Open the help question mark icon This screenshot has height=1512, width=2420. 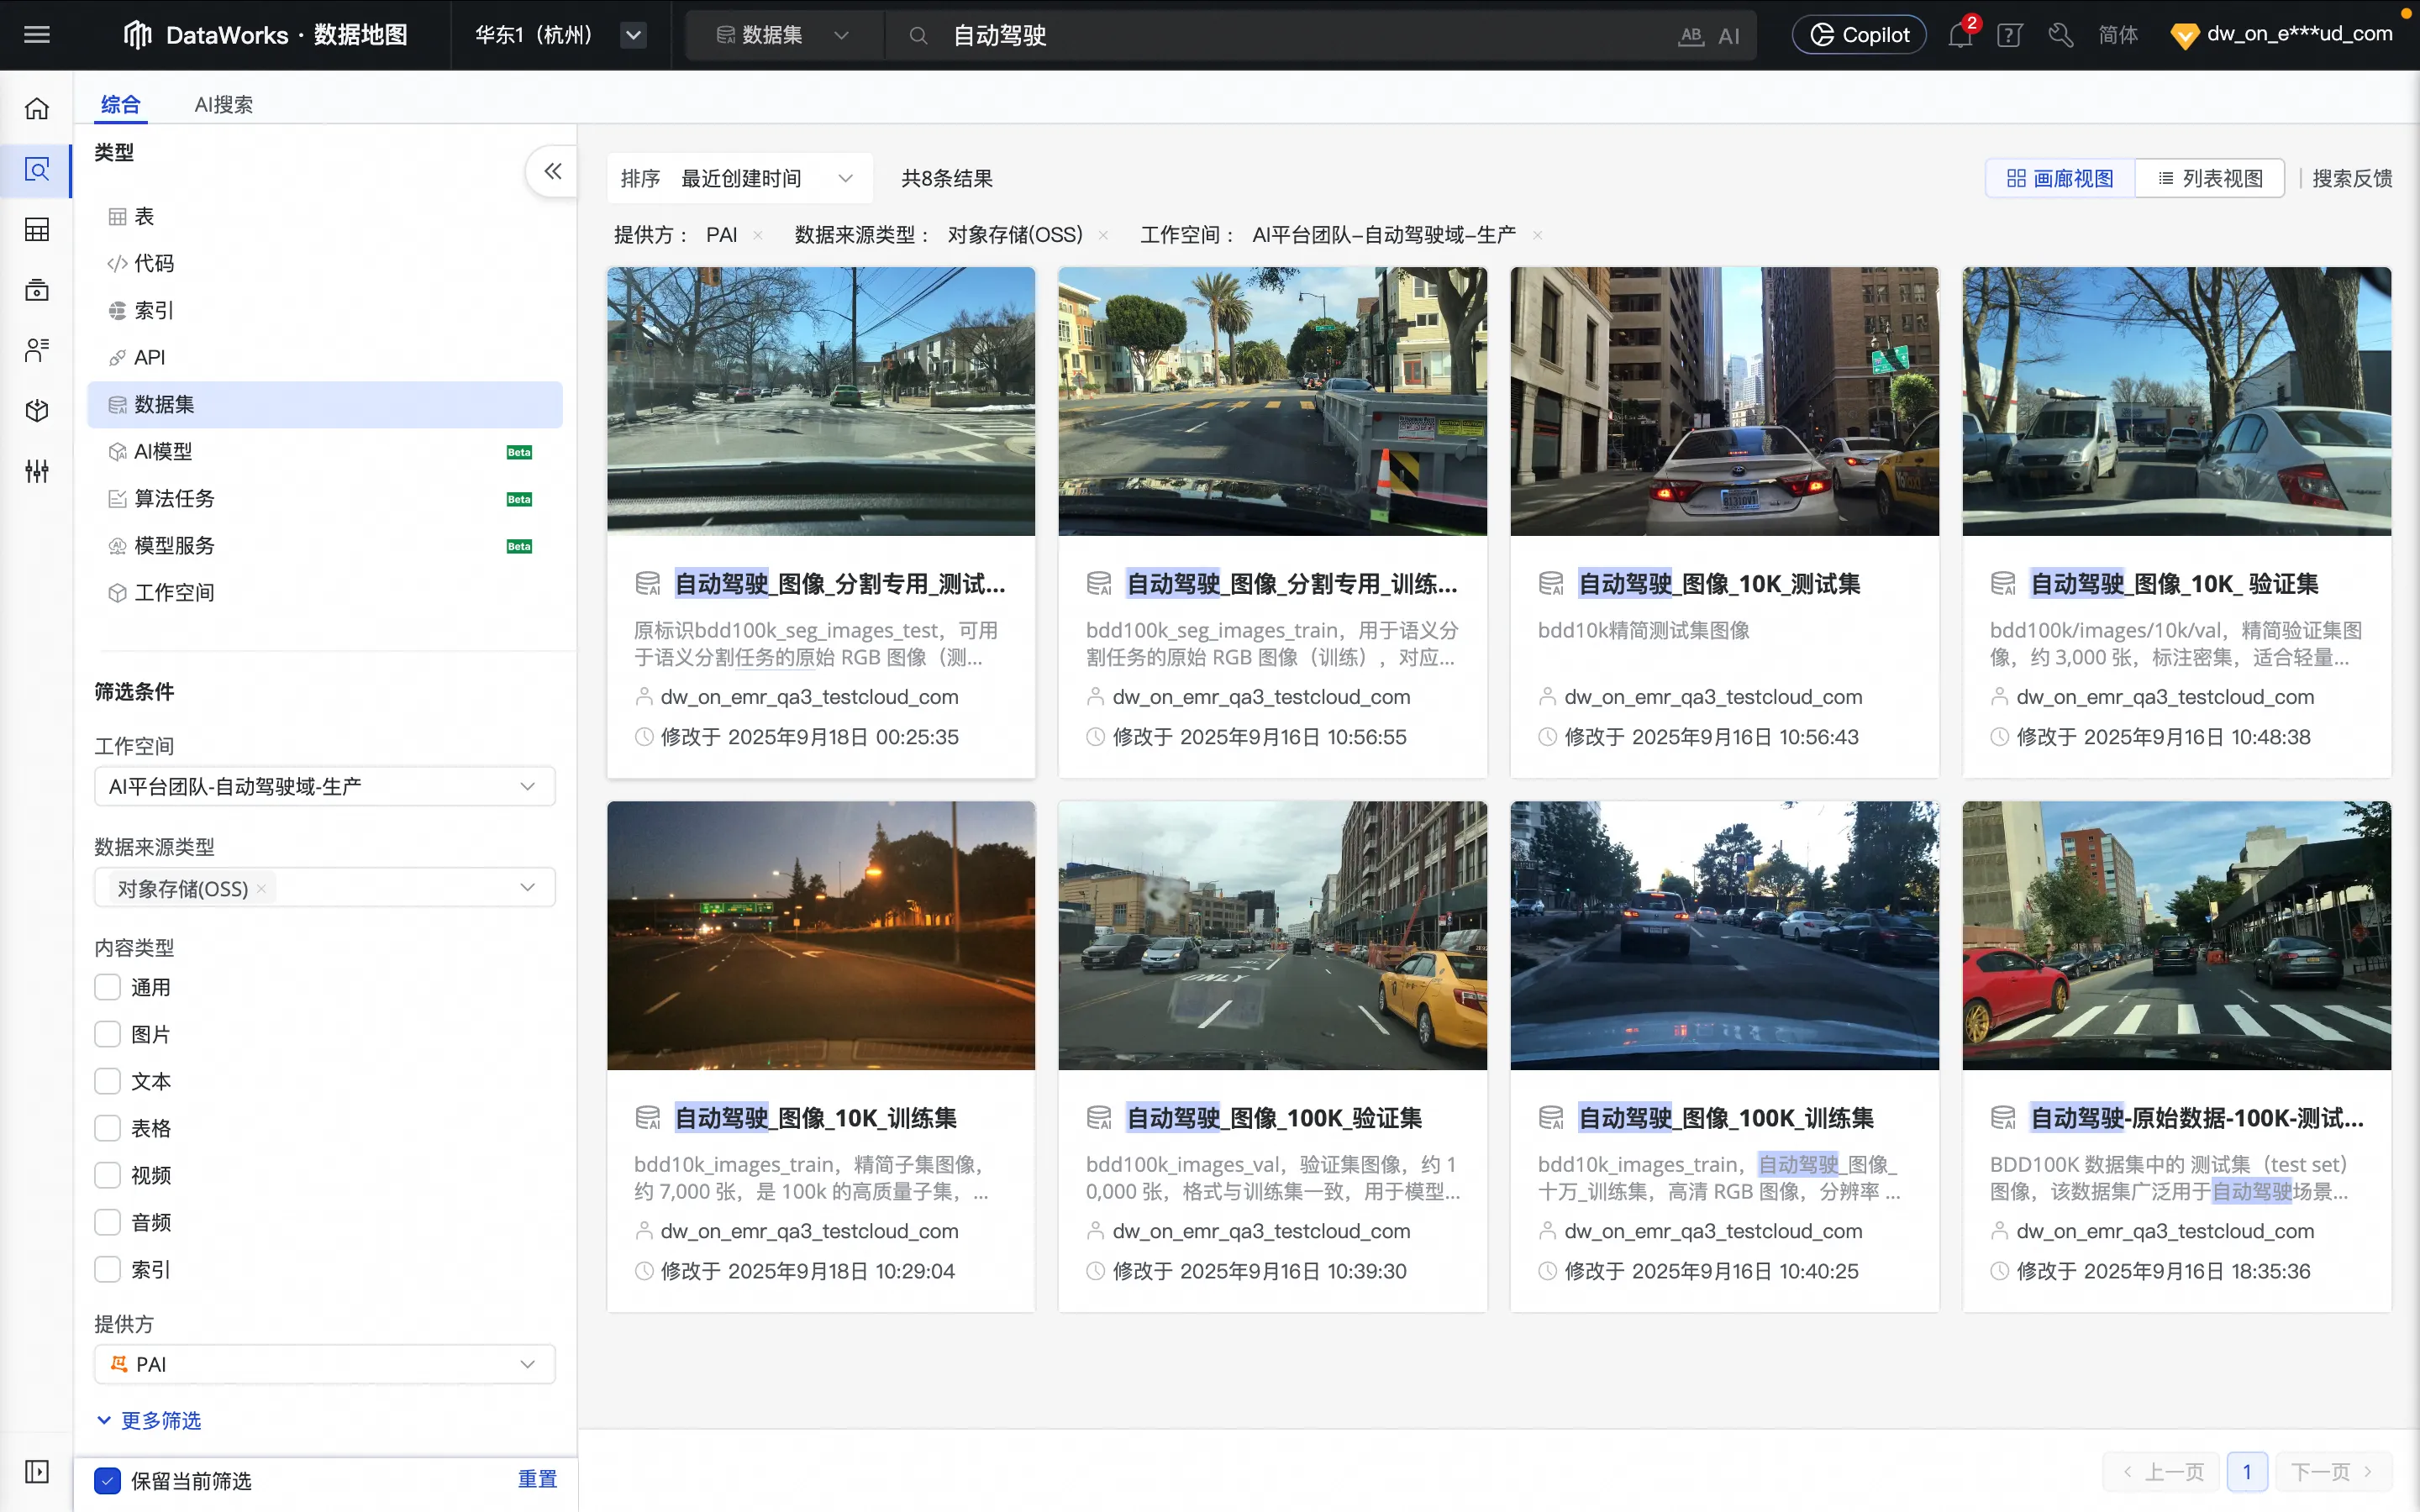pyautogui.click(x=2009, y=36)
